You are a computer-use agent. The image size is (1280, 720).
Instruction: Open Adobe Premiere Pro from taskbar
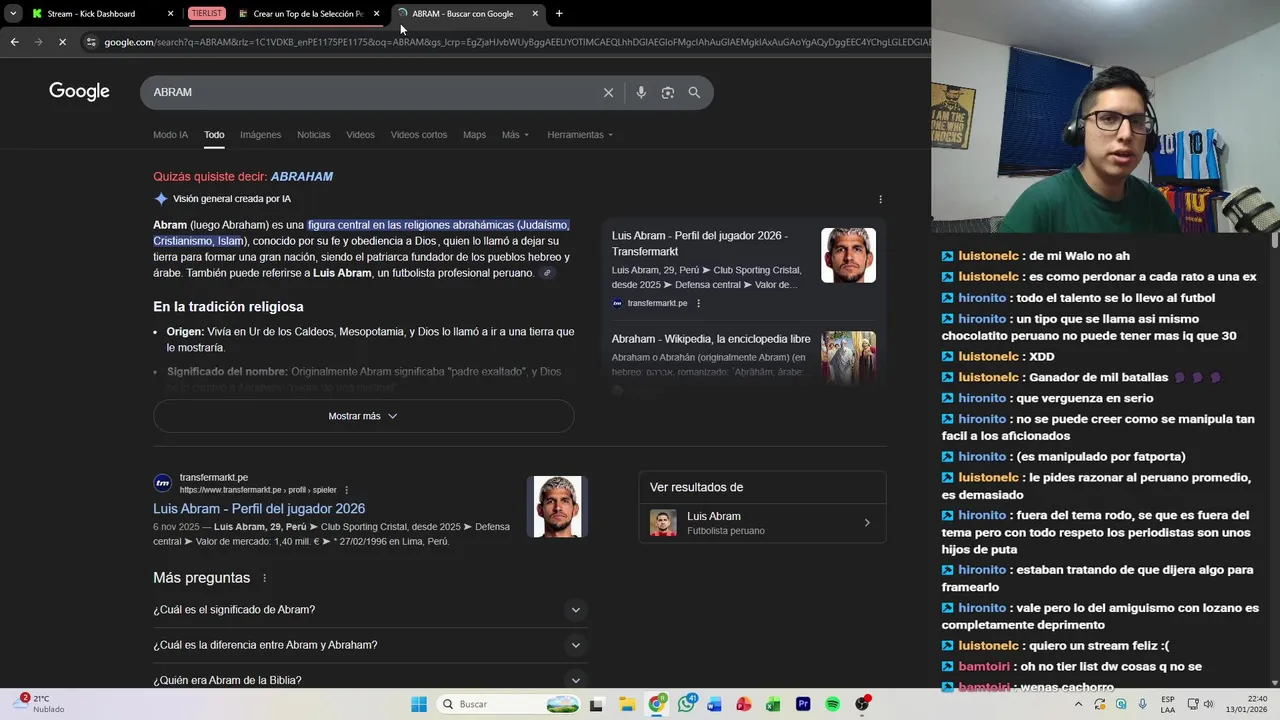[803, 704]
